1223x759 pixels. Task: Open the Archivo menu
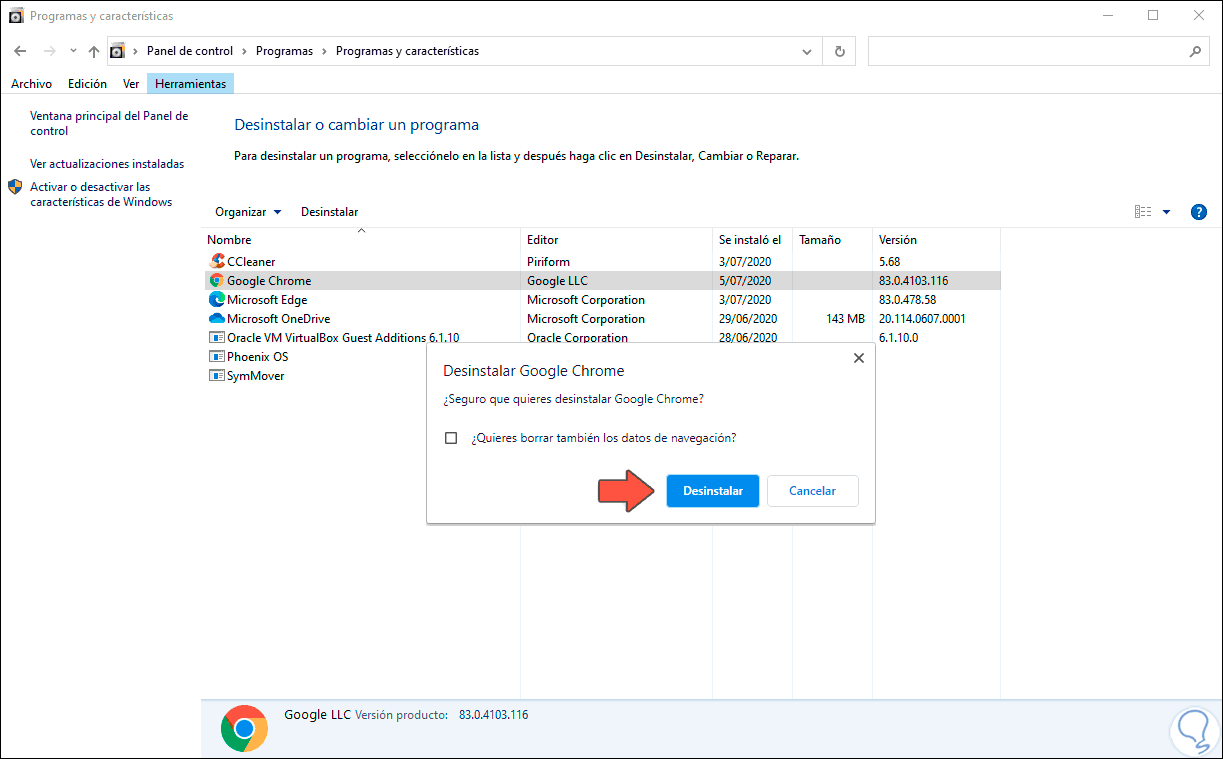(31, 84)
